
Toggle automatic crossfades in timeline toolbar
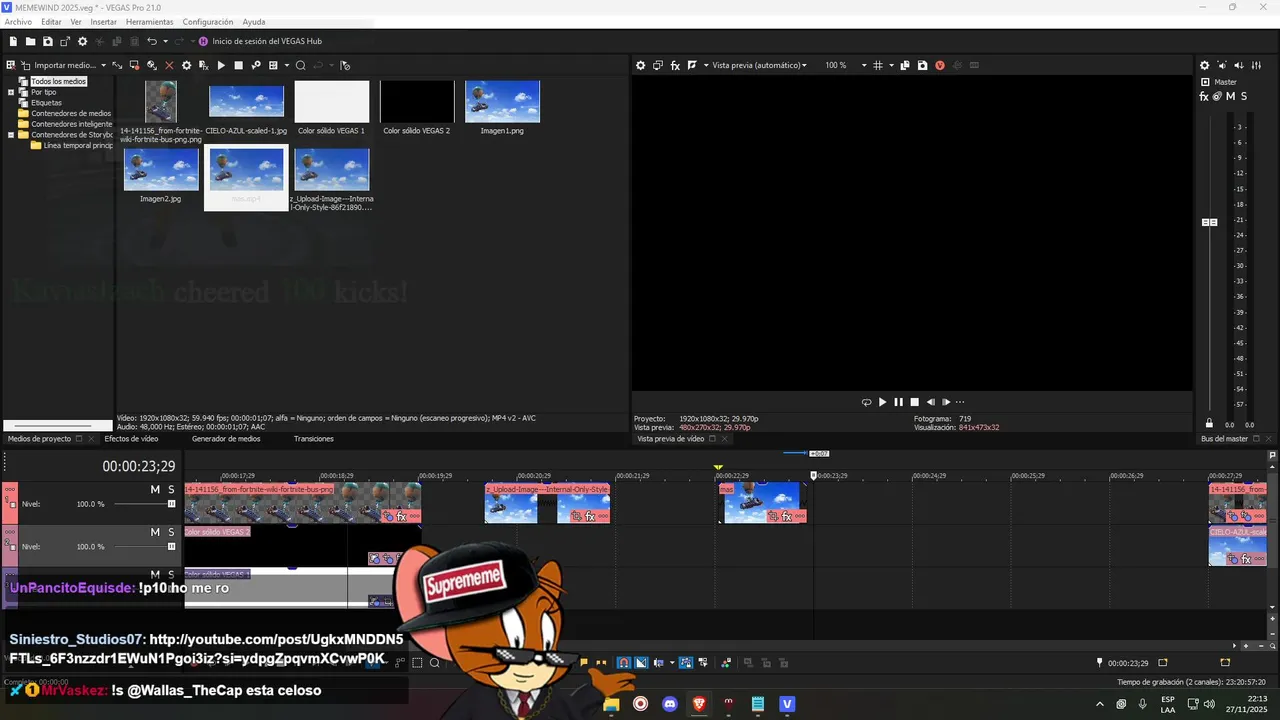[x=641, y=662]
